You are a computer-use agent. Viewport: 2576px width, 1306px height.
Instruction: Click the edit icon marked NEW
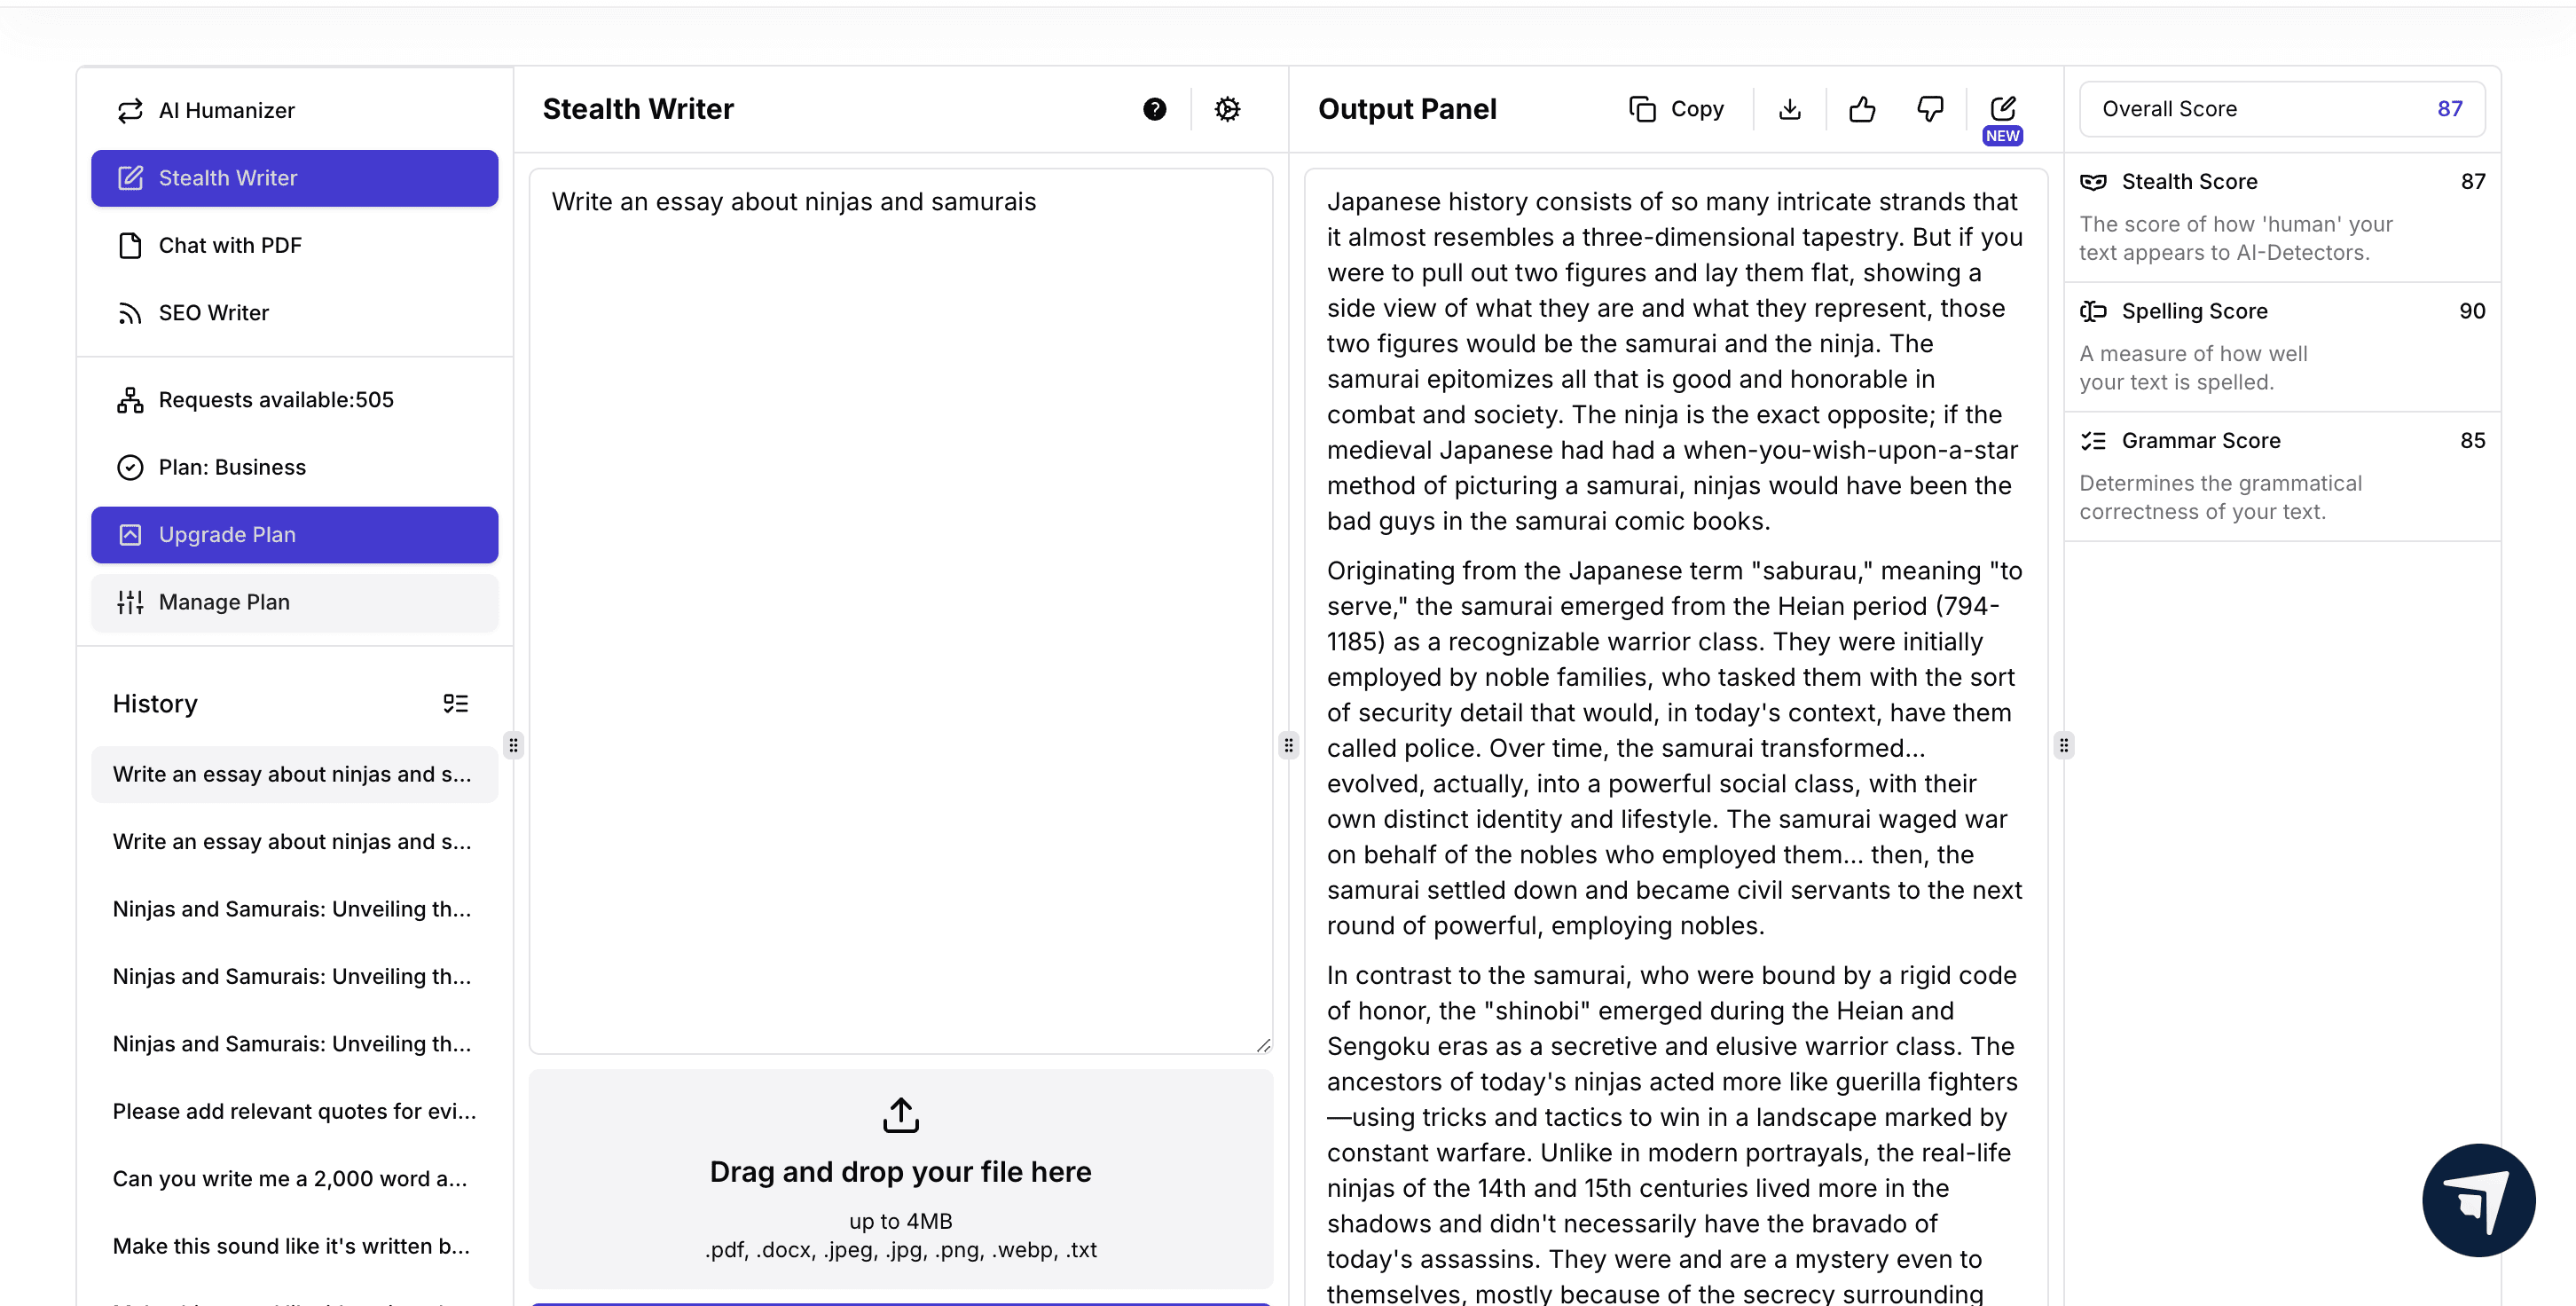[2002, 109]
